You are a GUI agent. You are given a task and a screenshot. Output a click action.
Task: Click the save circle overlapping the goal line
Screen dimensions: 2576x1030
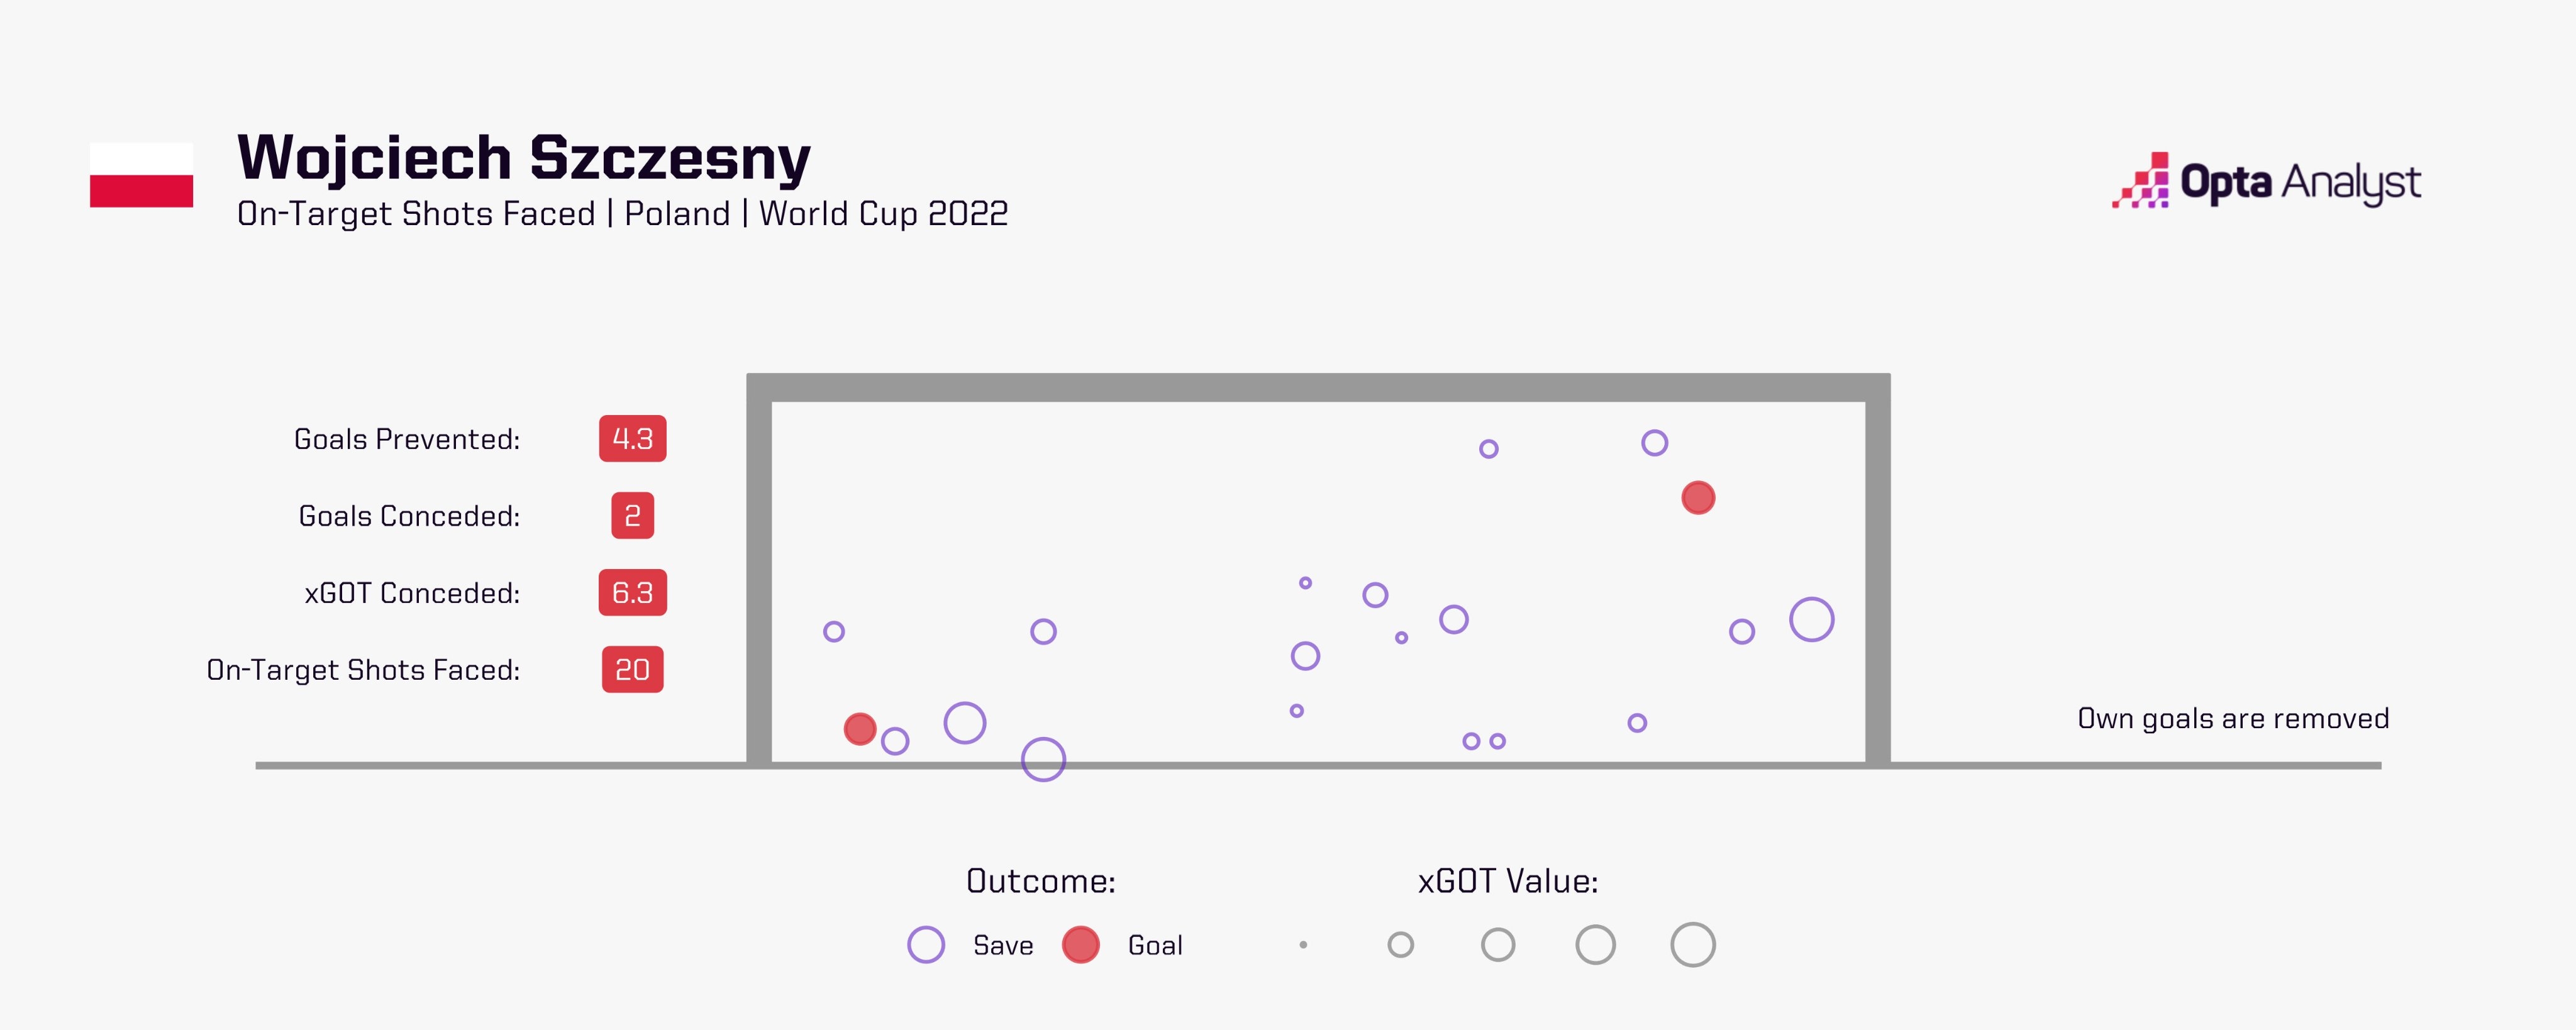(x=1043, y=759)
